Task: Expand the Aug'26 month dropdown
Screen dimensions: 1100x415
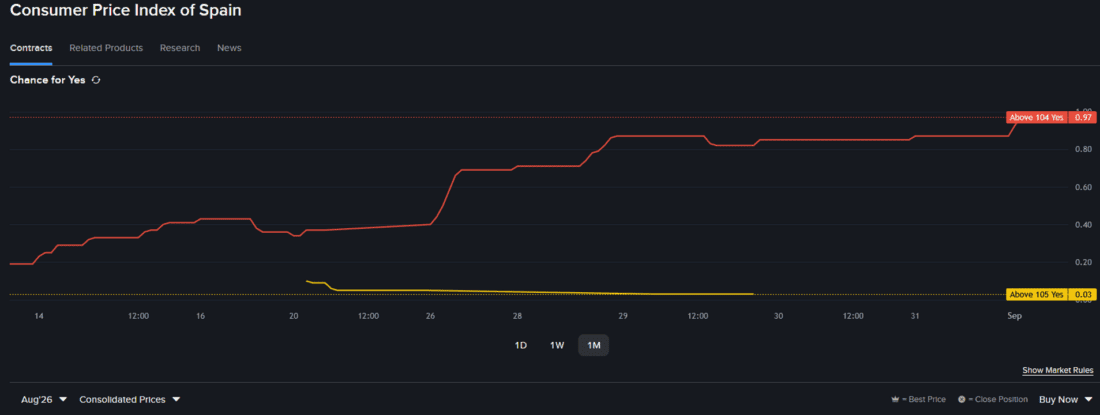Action: (43, 400)
